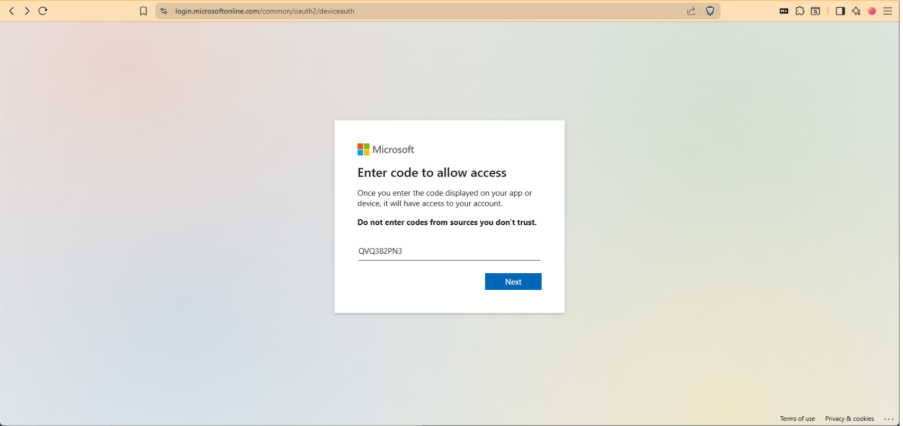Viewport: 903px width, 426px height.
Task: Go back to the previous page
Action: (12, 11)
